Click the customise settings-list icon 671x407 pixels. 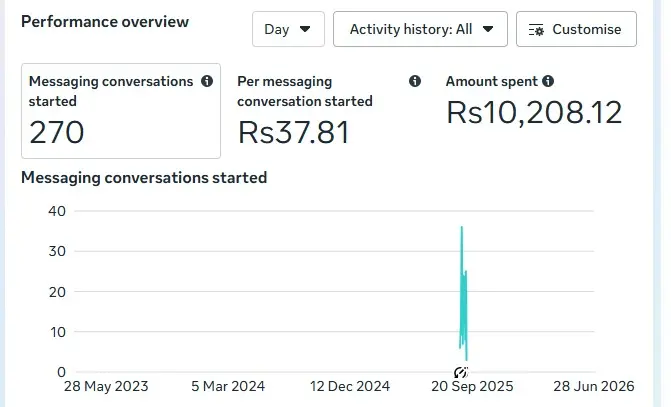536,30
